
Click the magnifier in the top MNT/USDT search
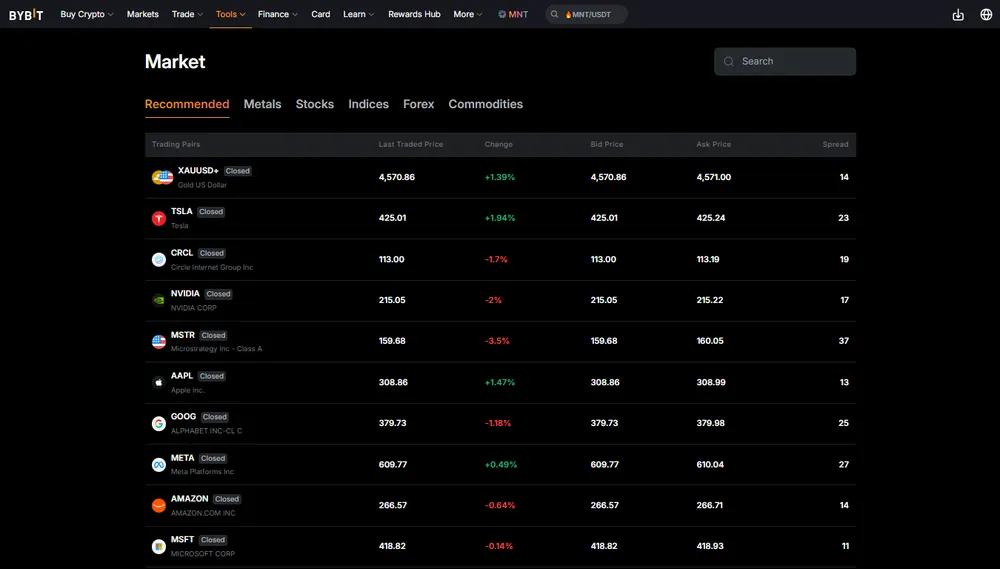pyautogui.click(x=554, y=14)
